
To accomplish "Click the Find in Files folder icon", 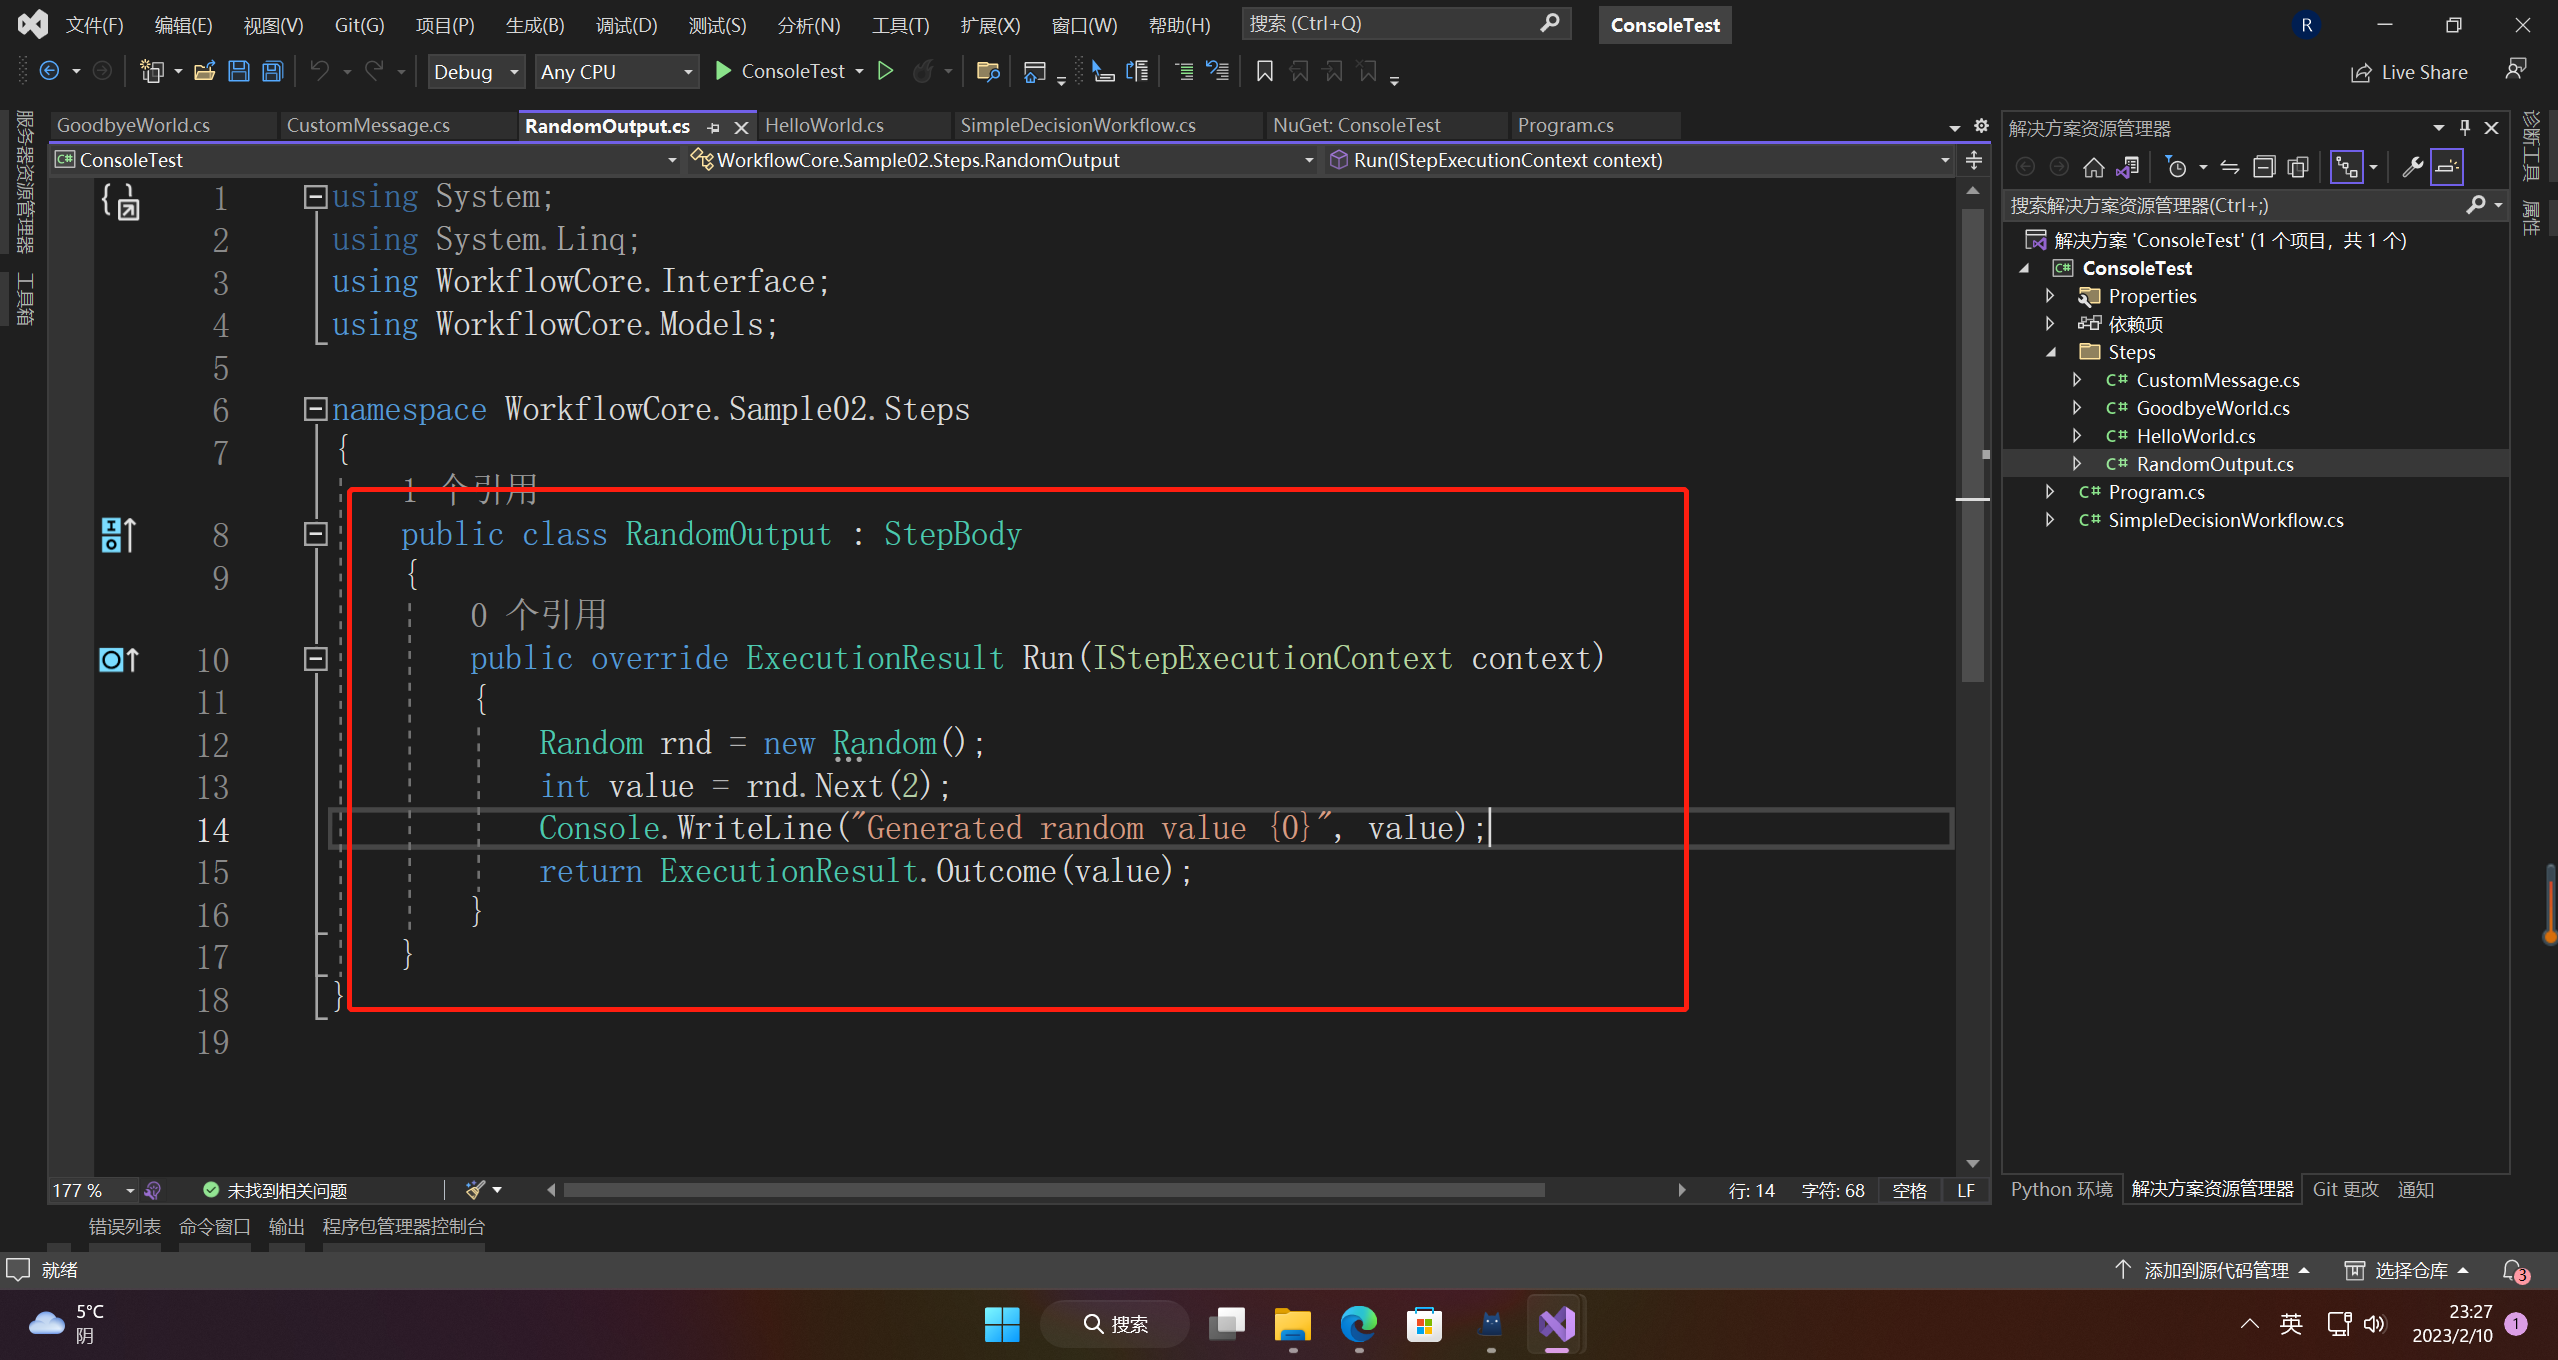I will pyautogui.click(x=987, y=71).
